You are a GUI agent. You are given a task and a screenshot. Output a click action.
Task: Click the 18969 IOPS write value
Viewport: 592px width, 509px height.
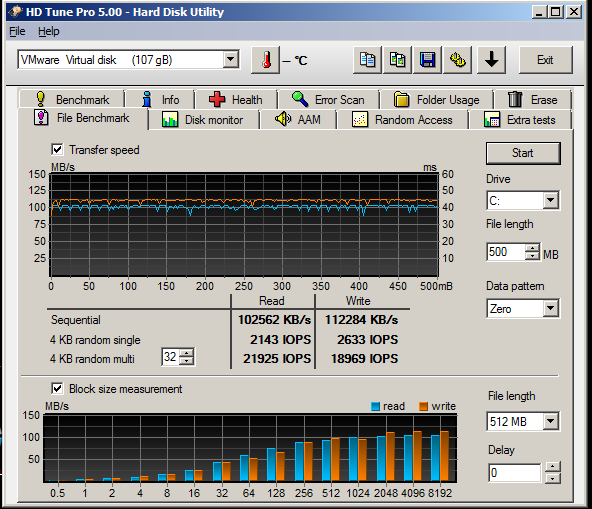pos(365,358)
